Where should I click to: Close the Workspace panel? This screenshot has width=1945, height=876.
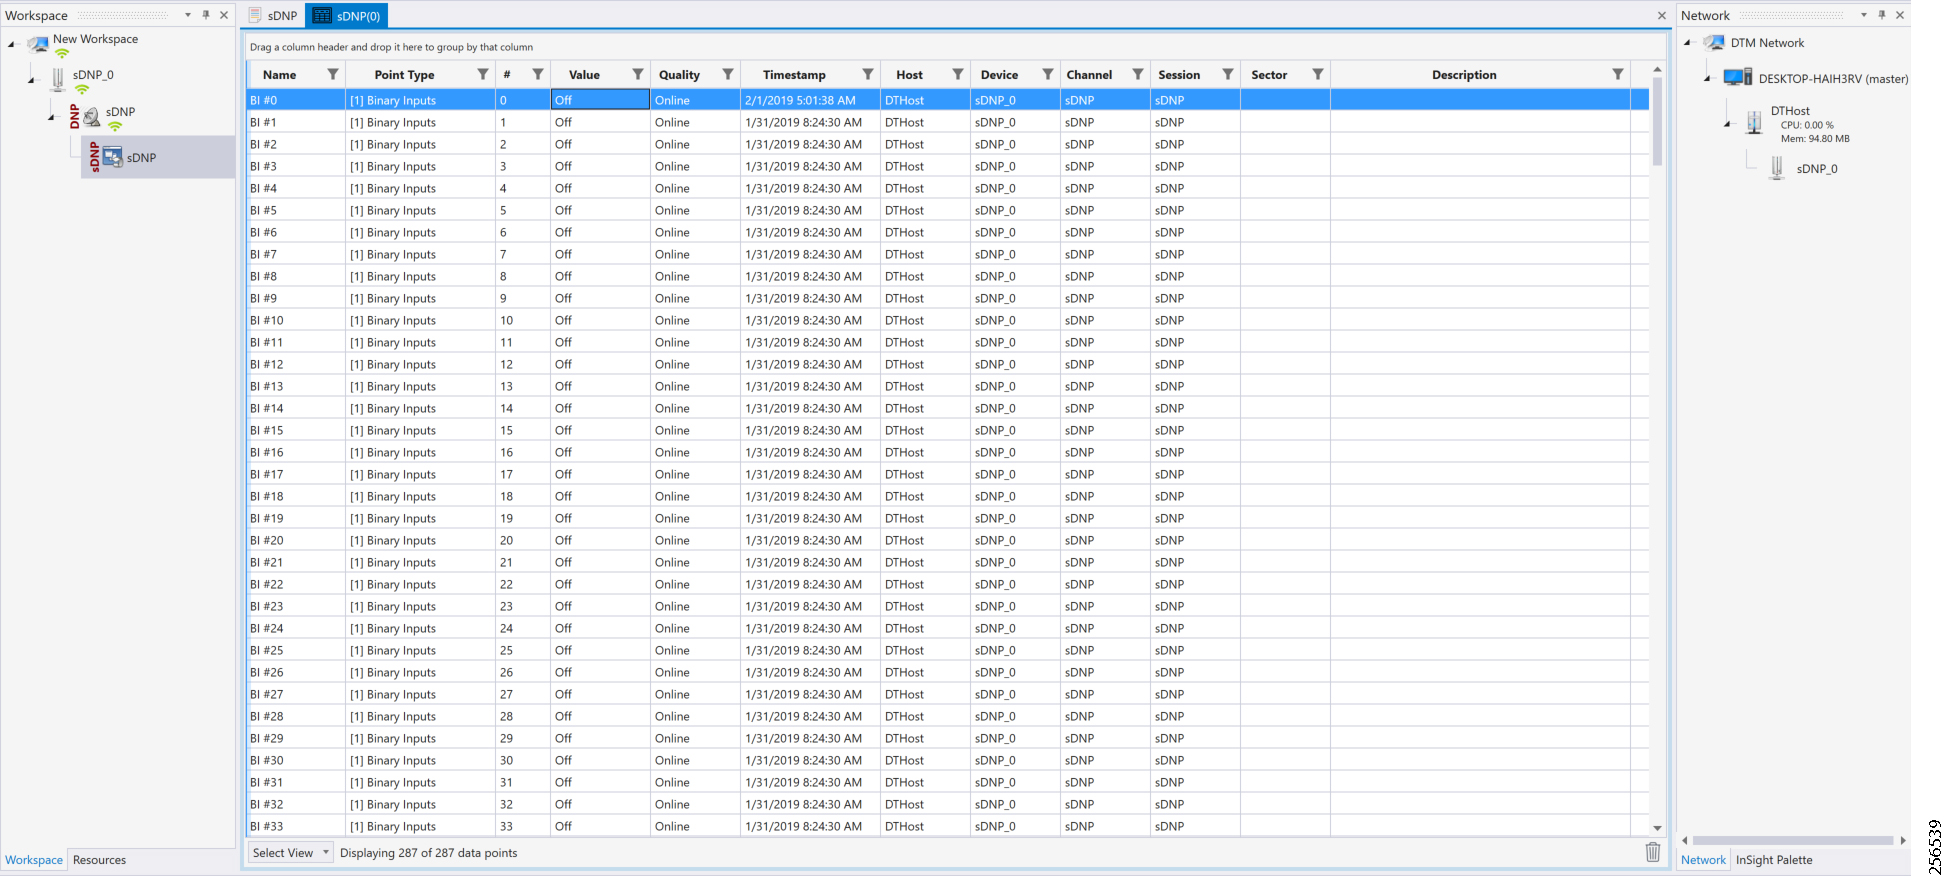point(224,15)
